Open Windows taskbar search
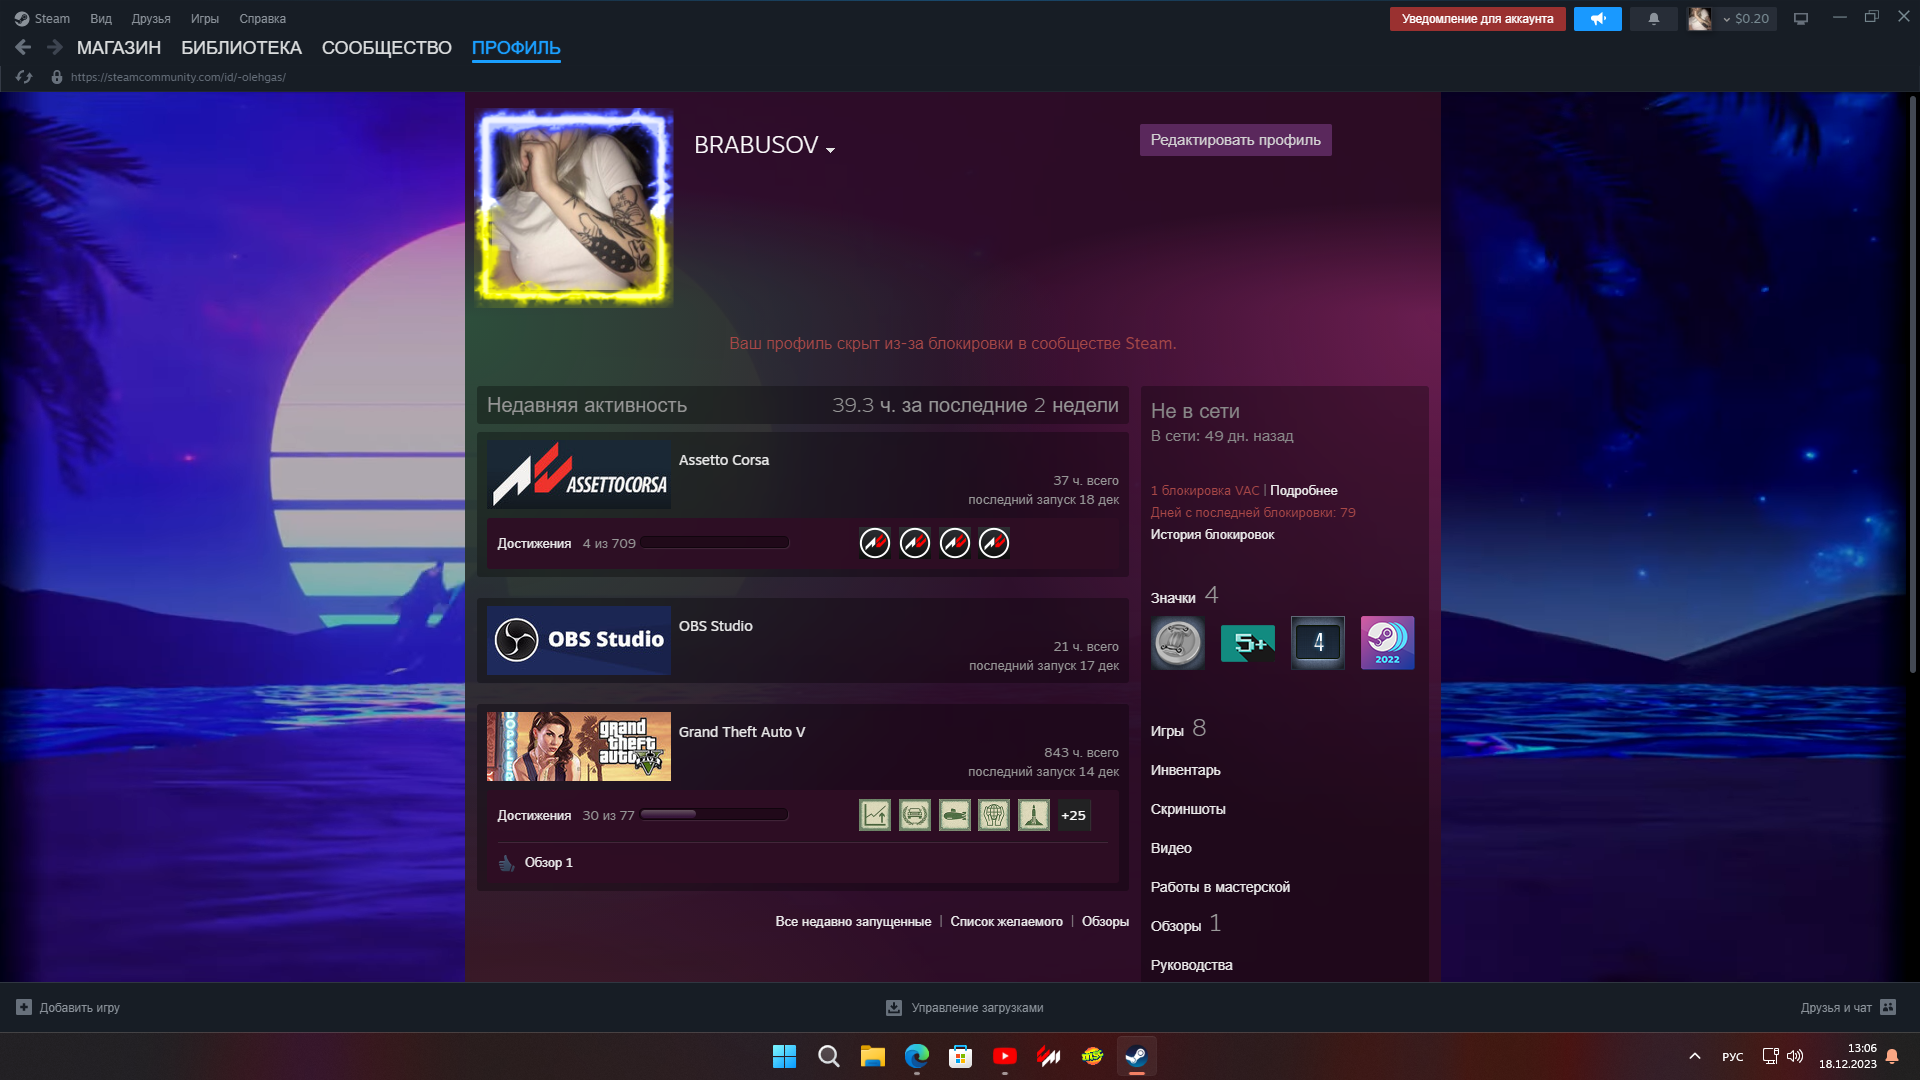Screen dimensions: 1920x1080 pos(829,1056)
